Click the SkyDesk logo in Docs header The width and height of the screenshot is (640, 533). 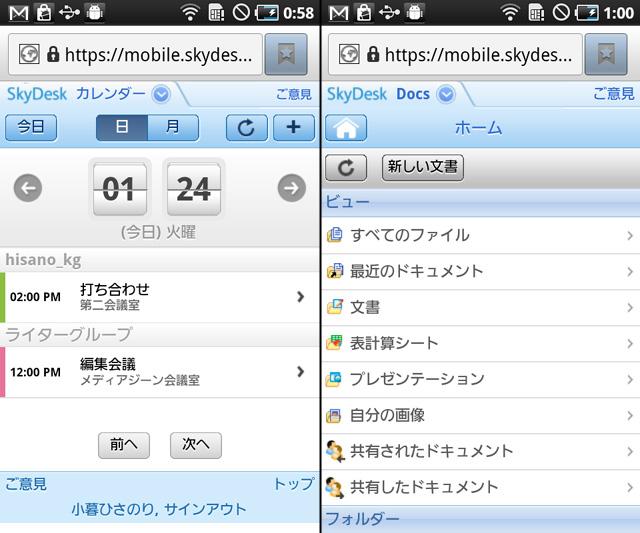tap(357, 95)
